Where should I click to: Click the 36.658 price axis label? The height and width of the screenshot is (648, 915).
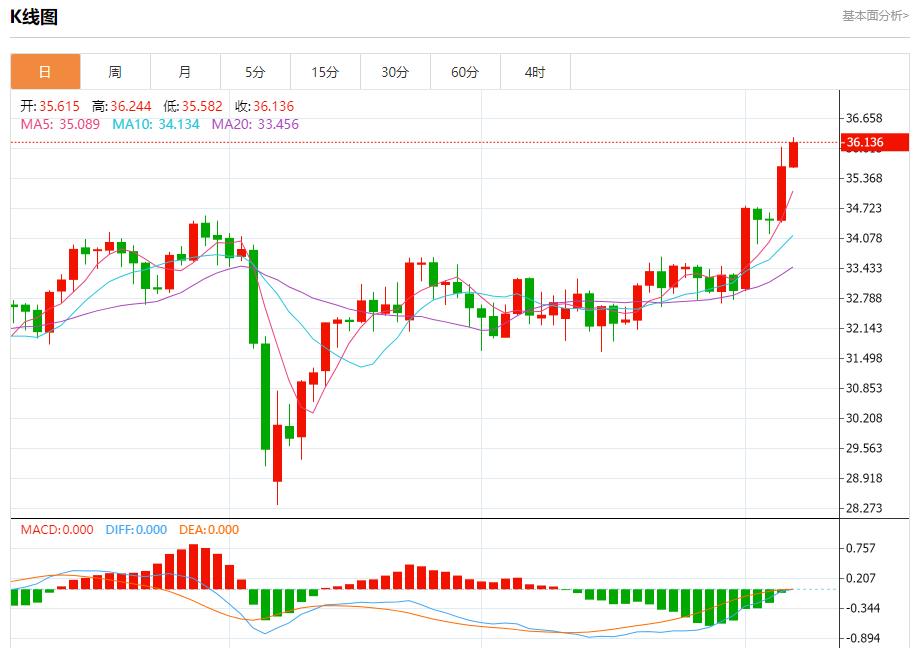click(864, 118)
